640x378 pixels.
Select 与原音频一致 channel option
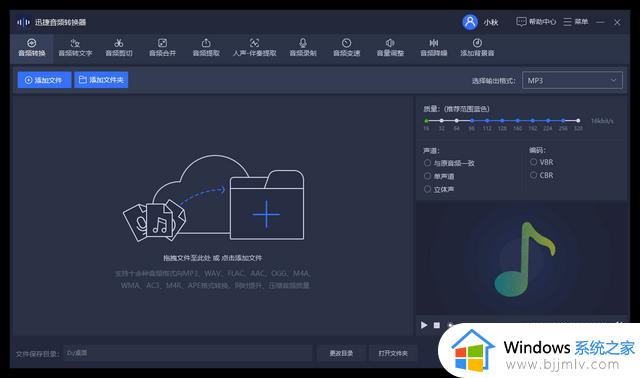click(x=449, y=163)
